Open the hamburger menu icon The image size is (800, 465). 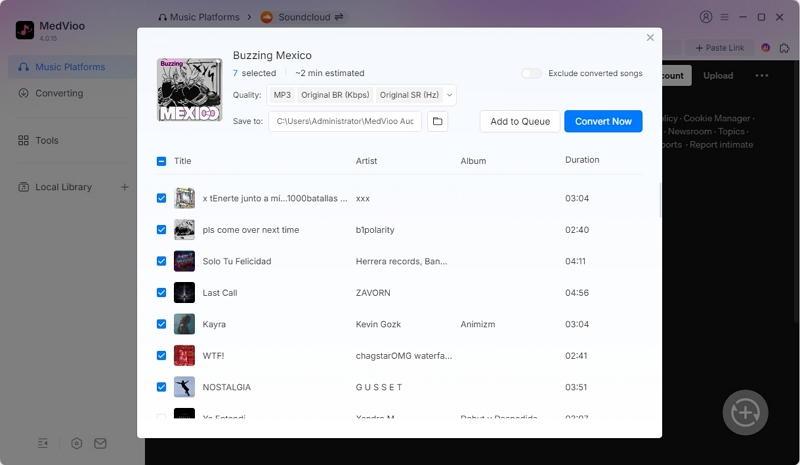(x=724, y=17)
